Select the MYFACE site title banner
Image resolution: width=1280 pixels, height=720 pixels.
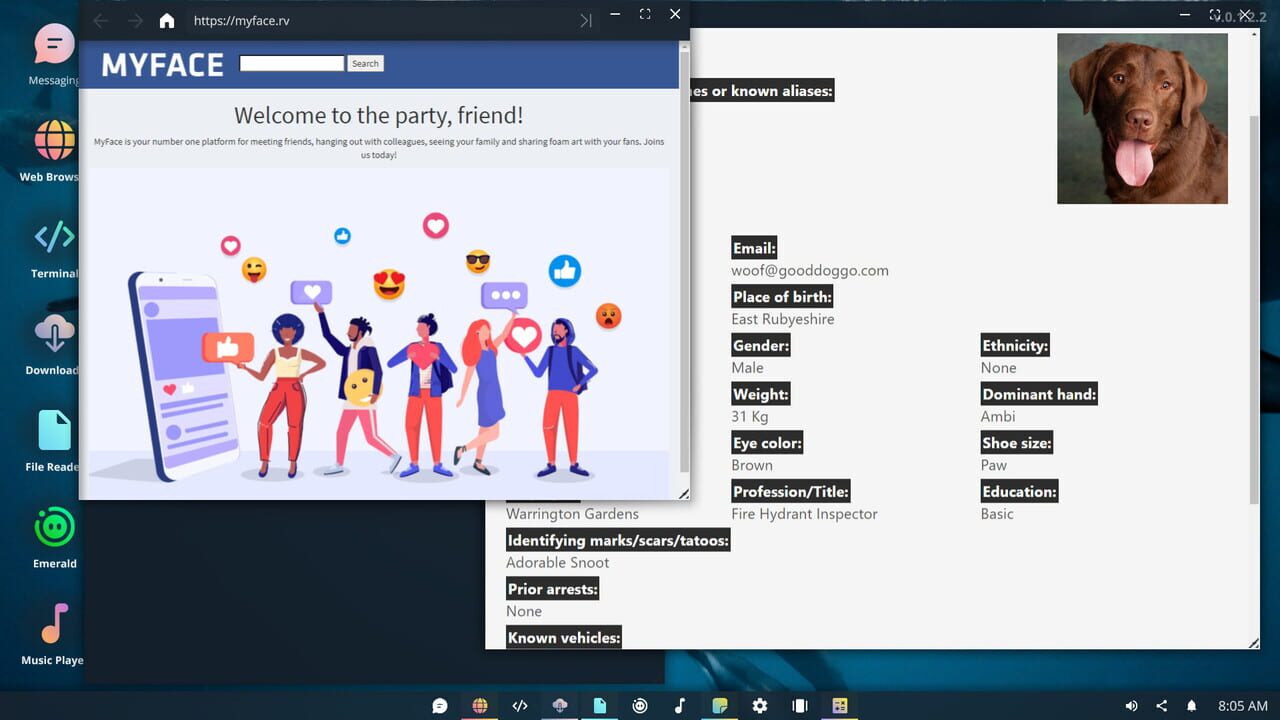click(161, 64)
